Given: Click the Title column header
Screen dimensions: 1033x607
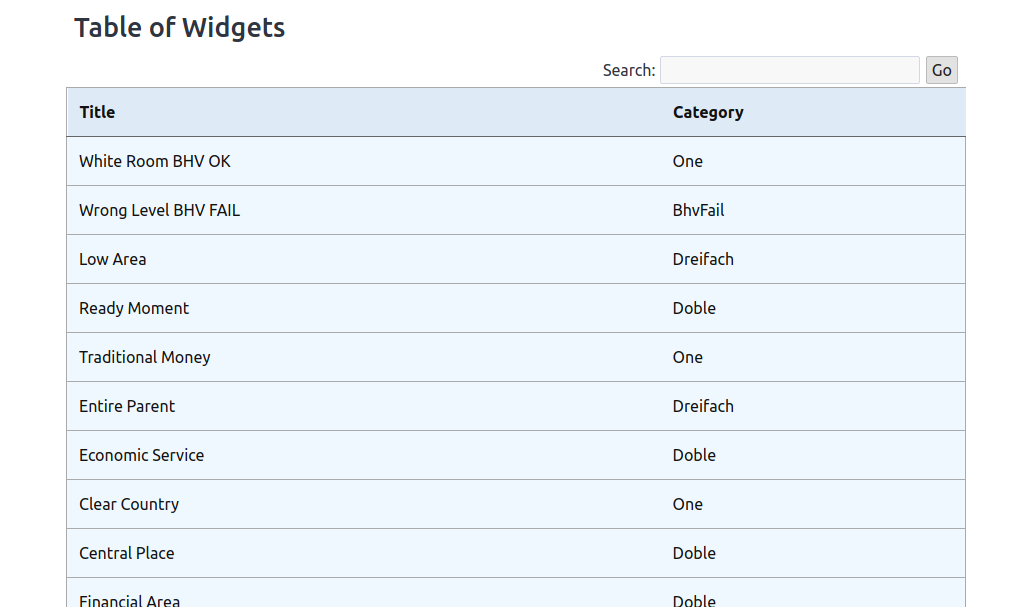Looking at the screenshot, I should tap(97, 112).
